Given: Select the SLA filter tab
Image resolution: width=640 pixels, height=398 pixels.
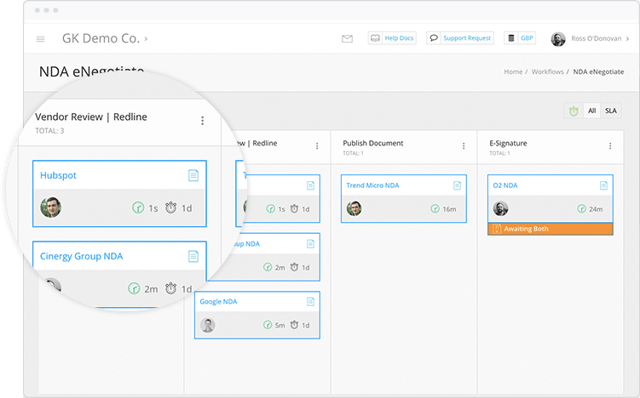Looking at the screenshot, I should point(611,111).
